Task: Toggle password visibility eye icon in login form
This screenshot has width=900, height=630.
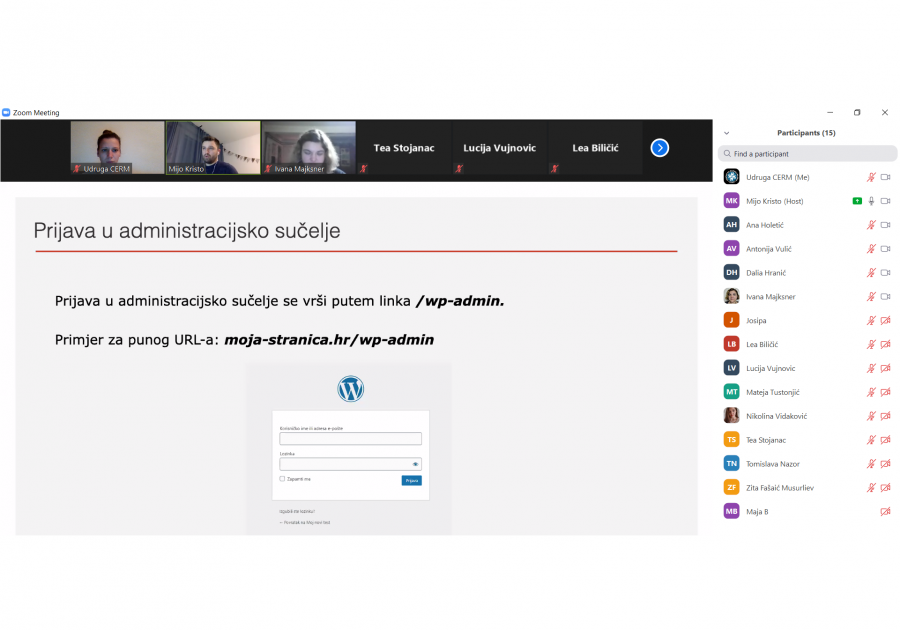Action: [x=416, y=464]
